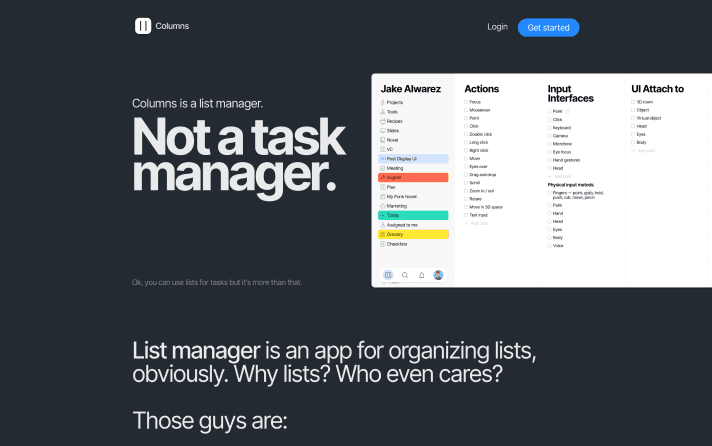Open the Tools list icon
This screenshot has height=446, width=712.
[382, 112]
